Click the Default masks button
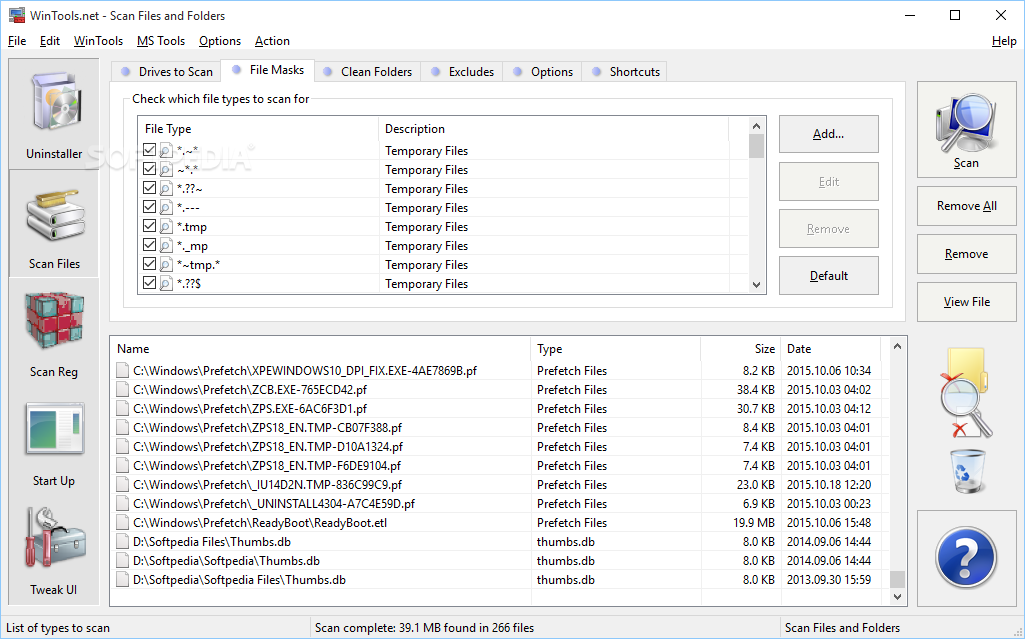This screenshot has width=1025, height=639. [x=828, y=276]
